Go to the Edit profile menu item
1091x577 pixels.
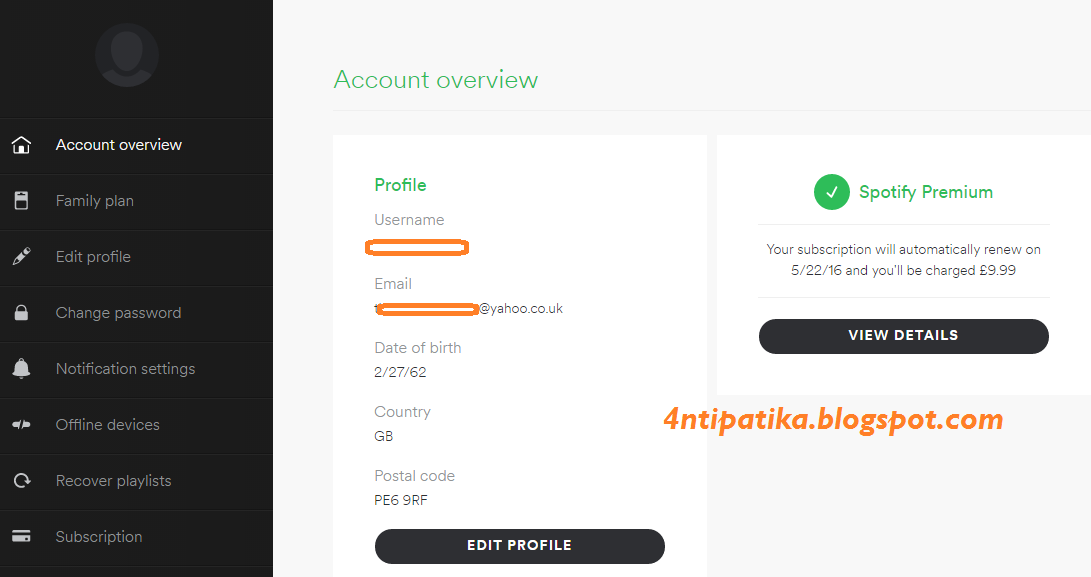[93, 257]
